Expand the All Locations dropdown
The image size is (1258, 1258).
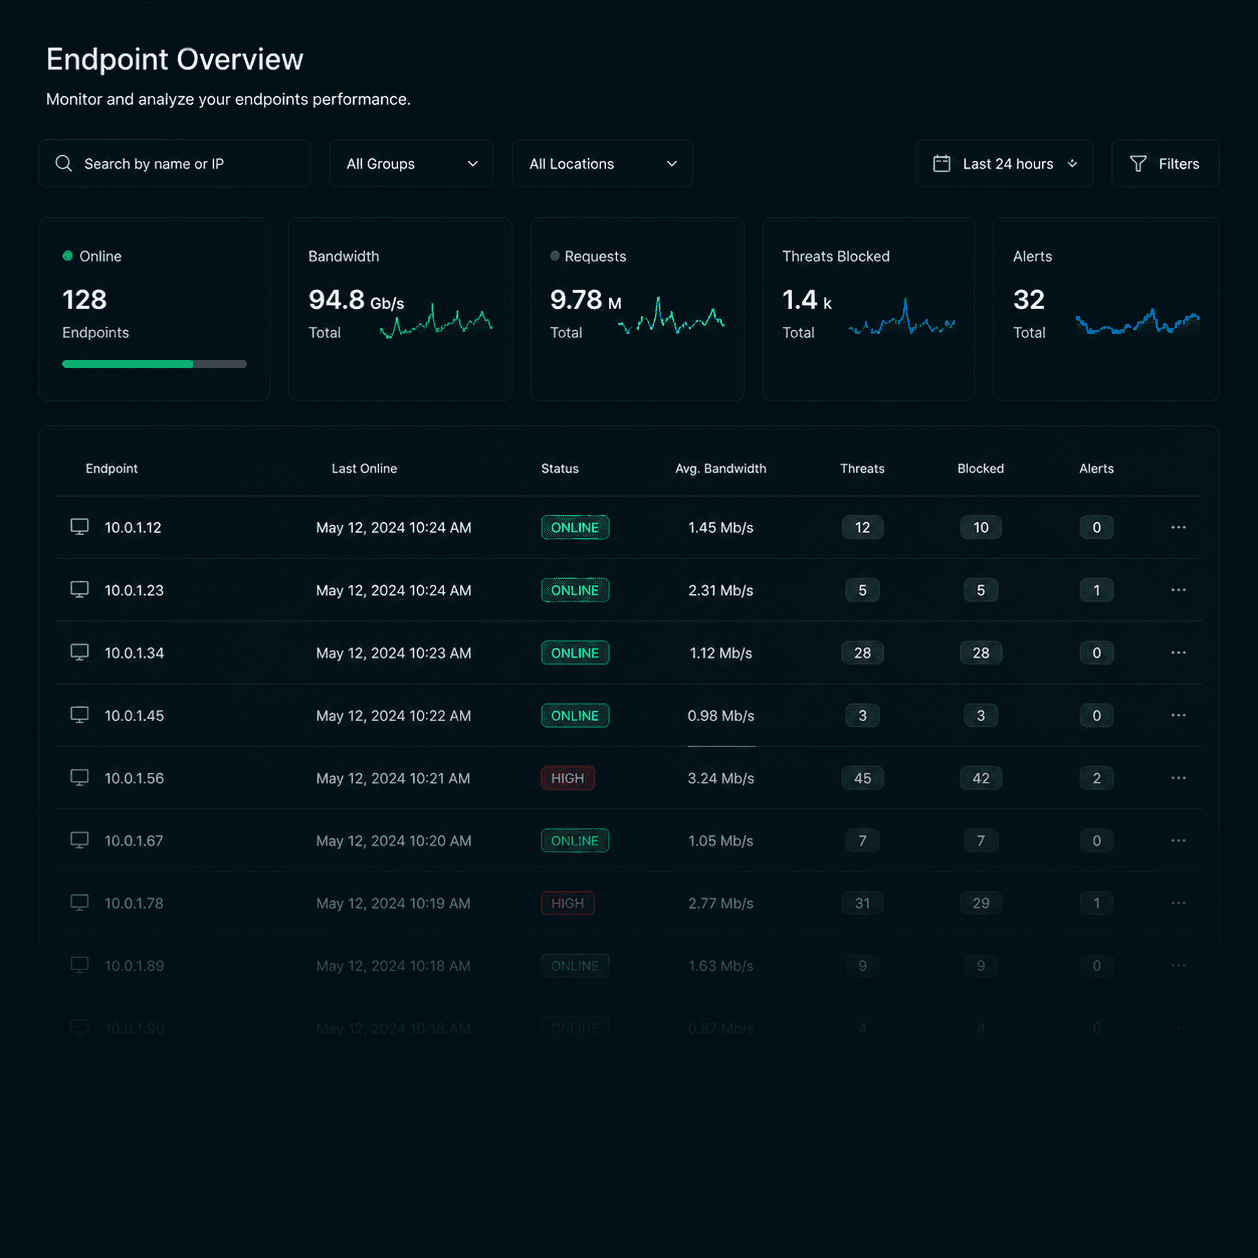coord(602,163)
